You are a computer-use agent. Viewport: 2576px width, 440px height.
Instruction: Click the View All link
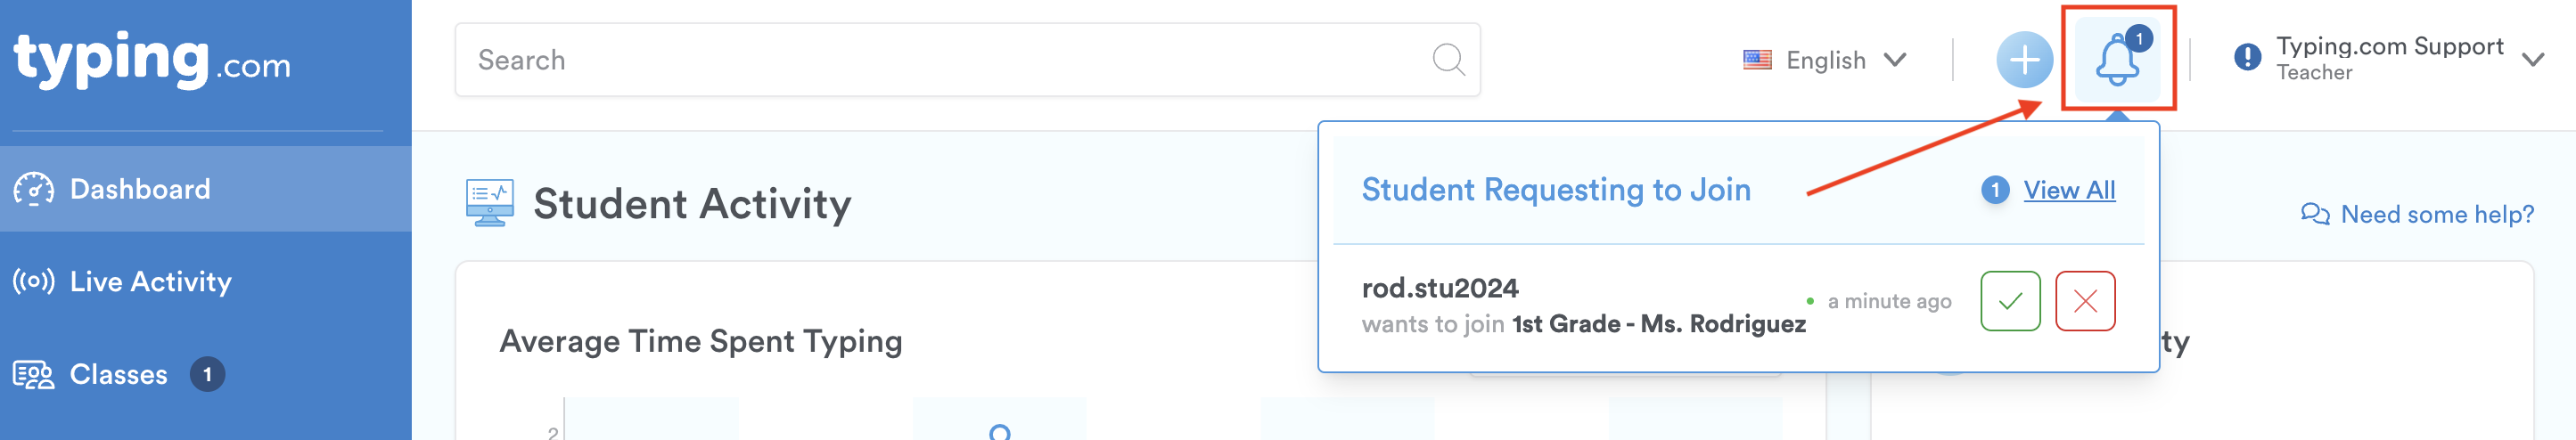click(2069, 190)
